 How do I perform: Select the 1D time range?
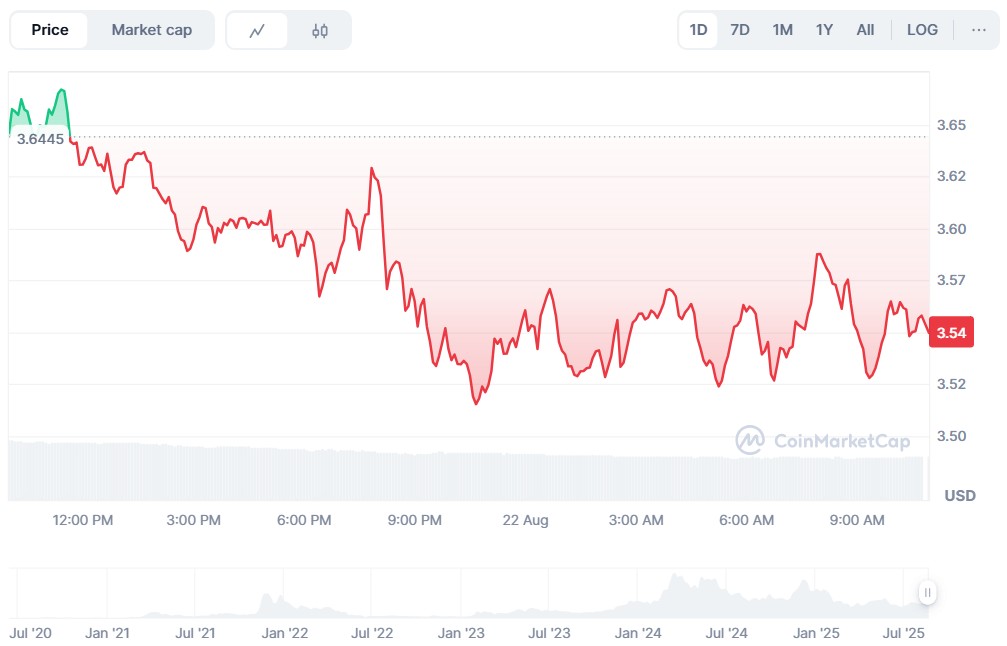698,30
